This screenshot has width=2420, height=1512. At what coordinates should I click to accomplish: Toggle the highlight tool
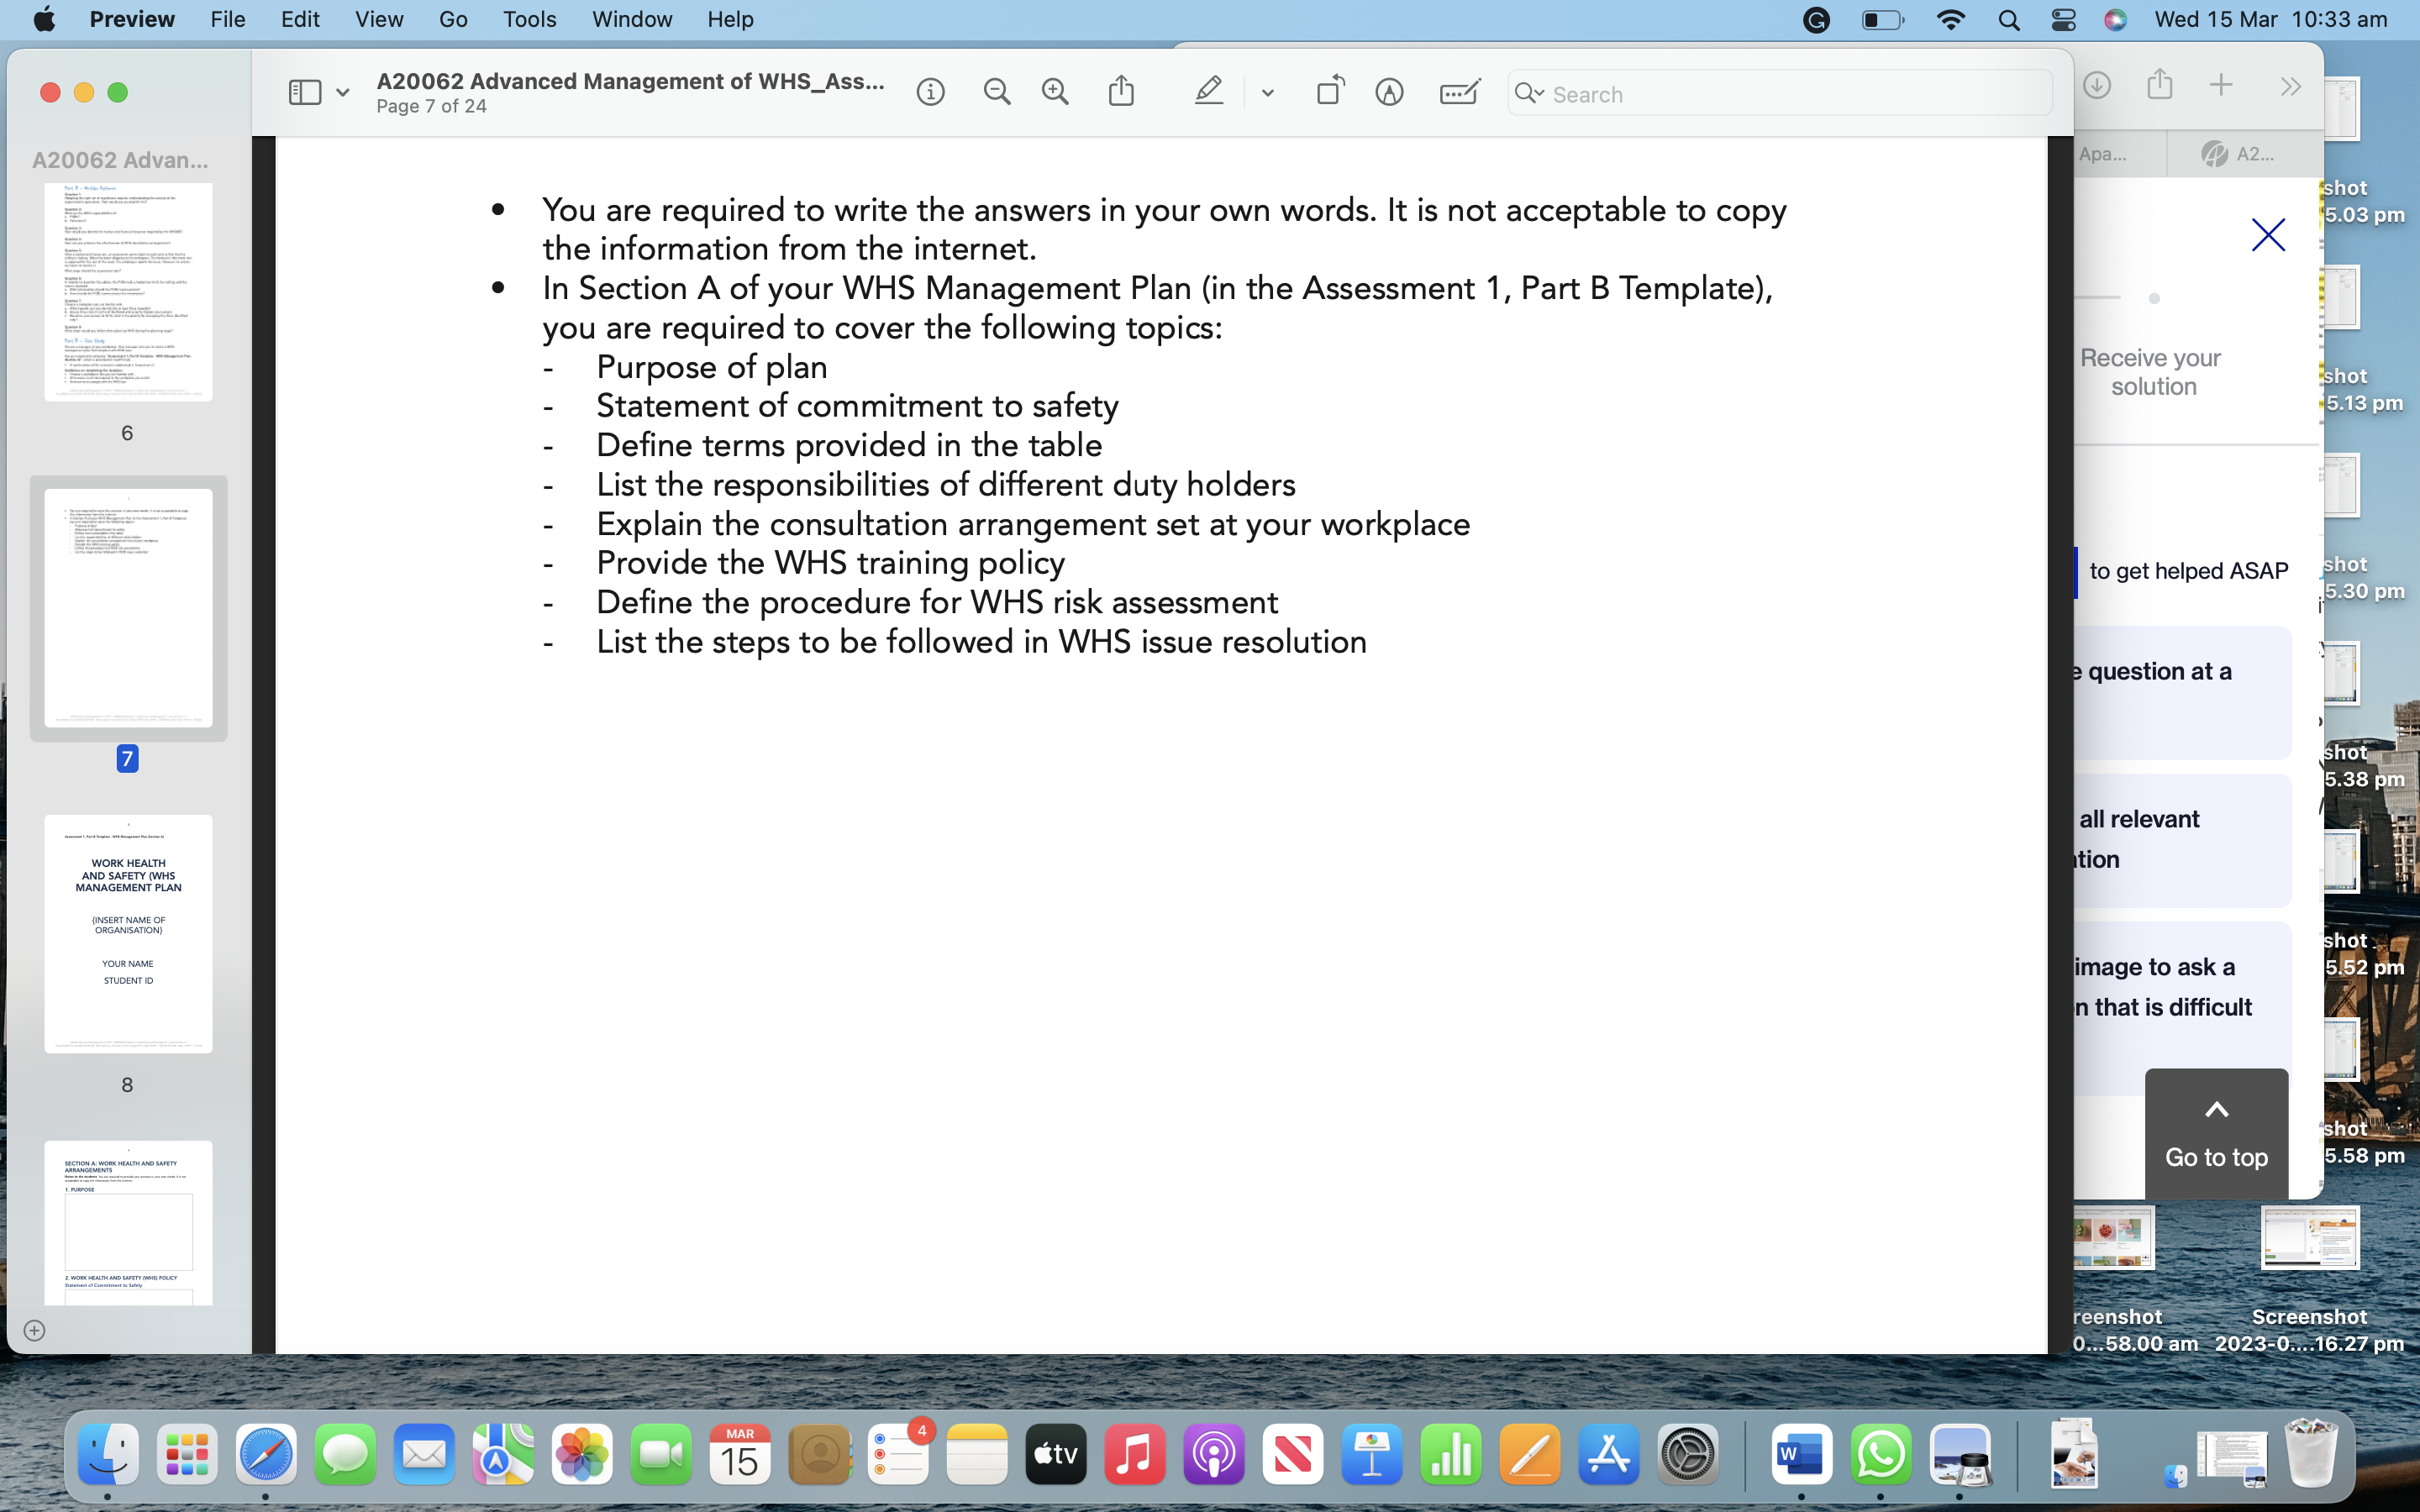click(1208, 91)
